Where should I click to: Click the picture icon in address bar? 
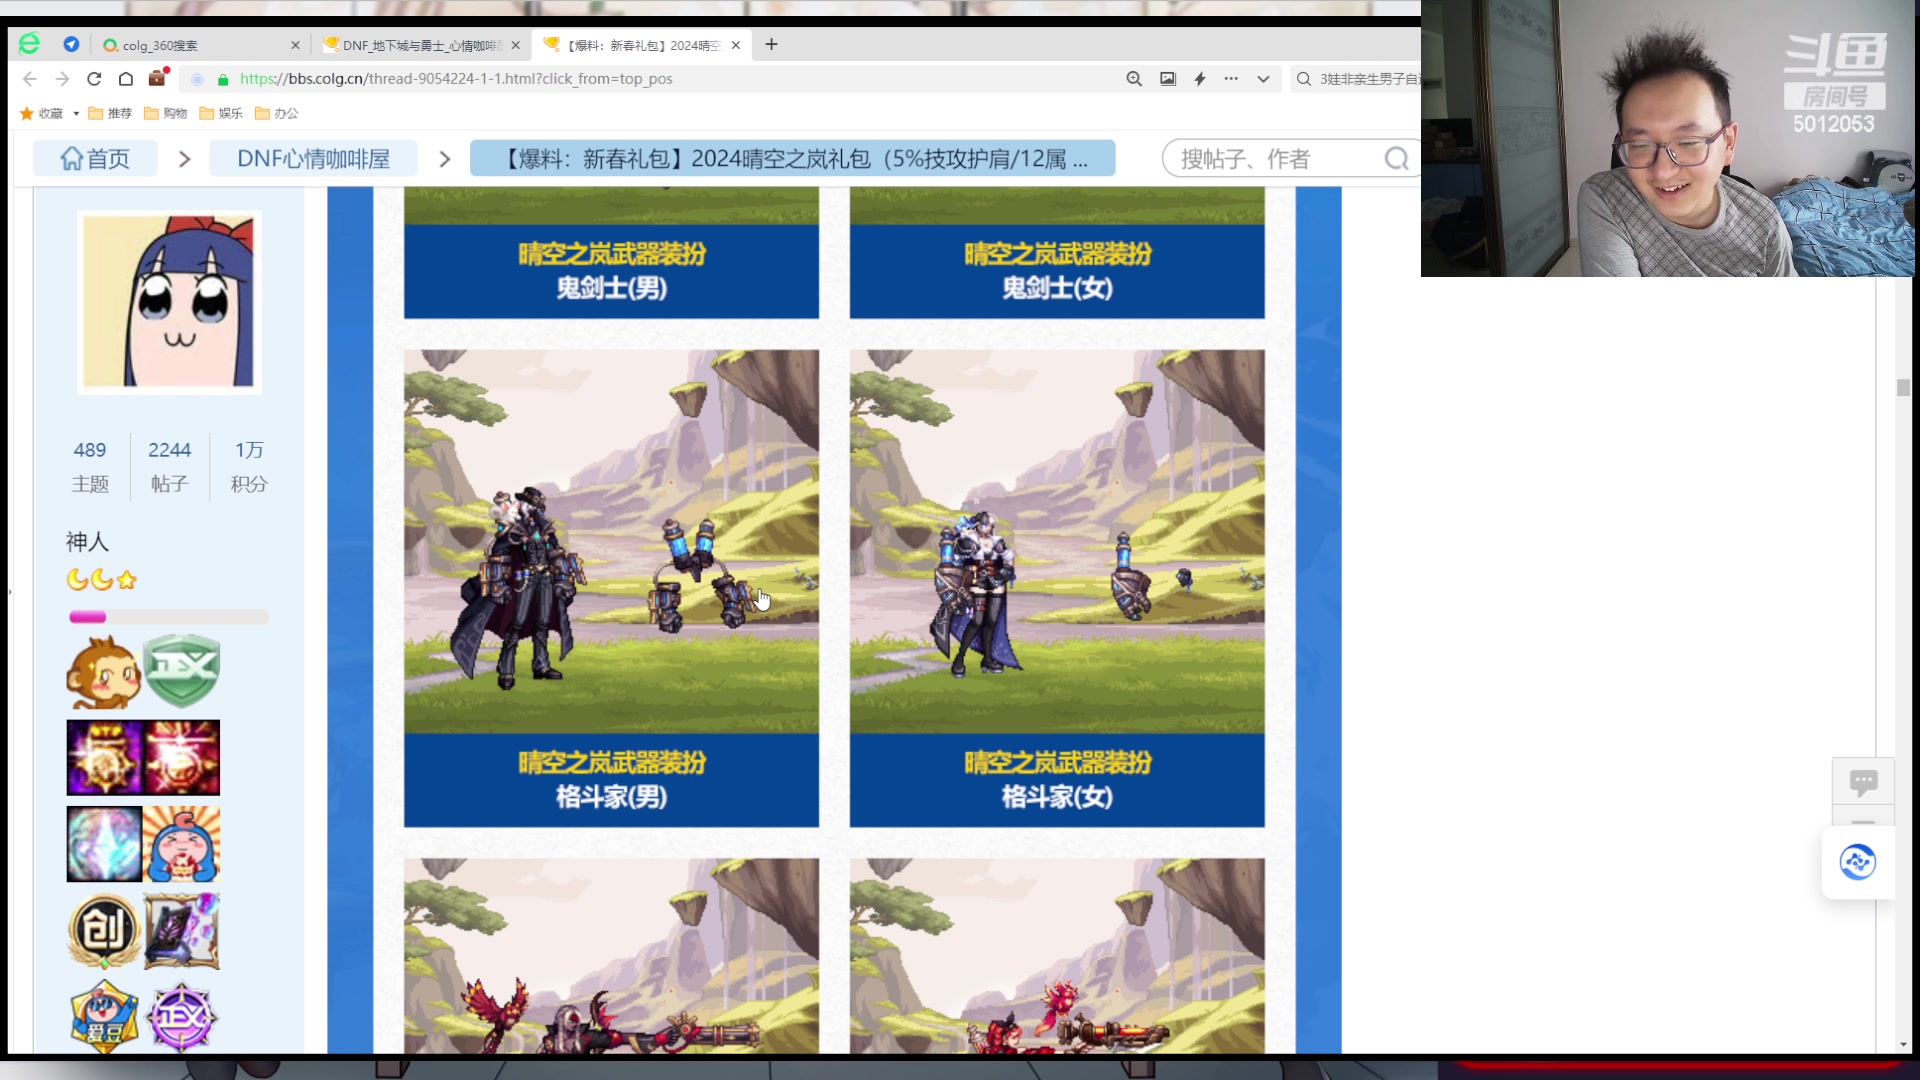1168,79
